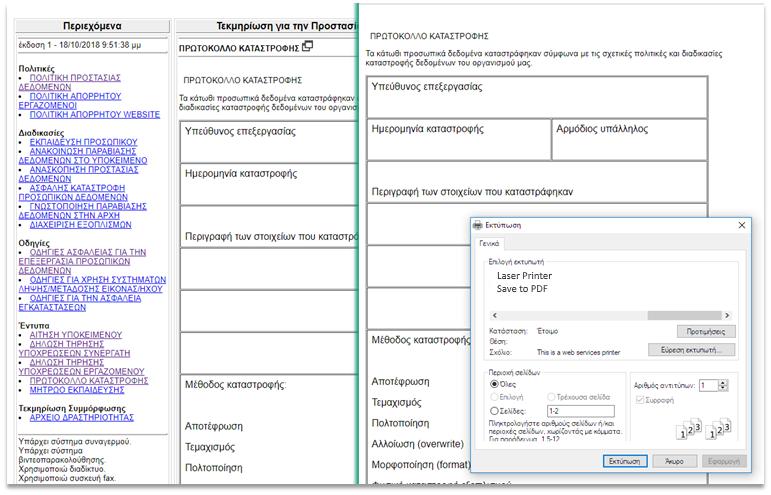
Task: Switch to the Γενικά tab
Action: pos(489,243)
